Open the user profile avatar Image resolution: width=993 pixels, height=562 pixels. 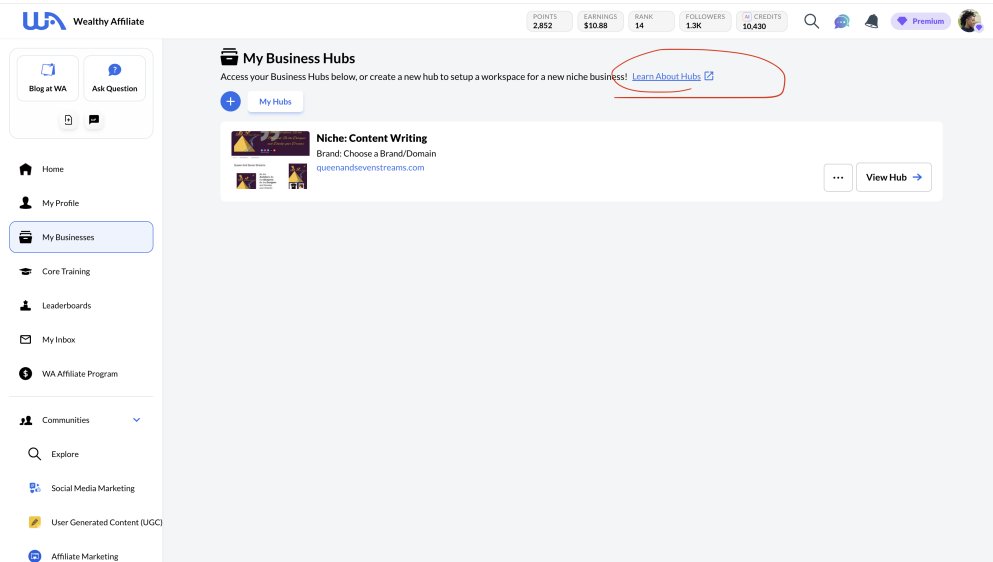pos(970,21)
